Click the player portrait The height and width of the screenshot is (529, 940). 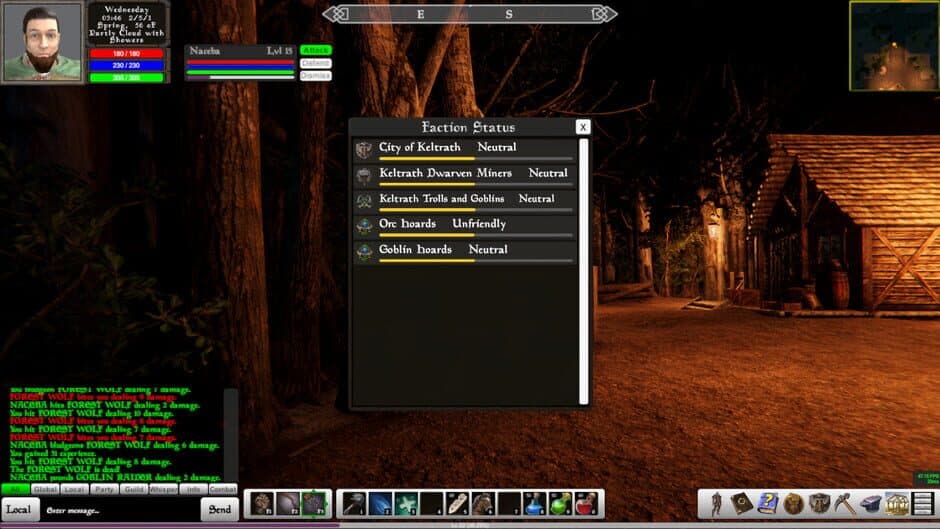(43, 42)
